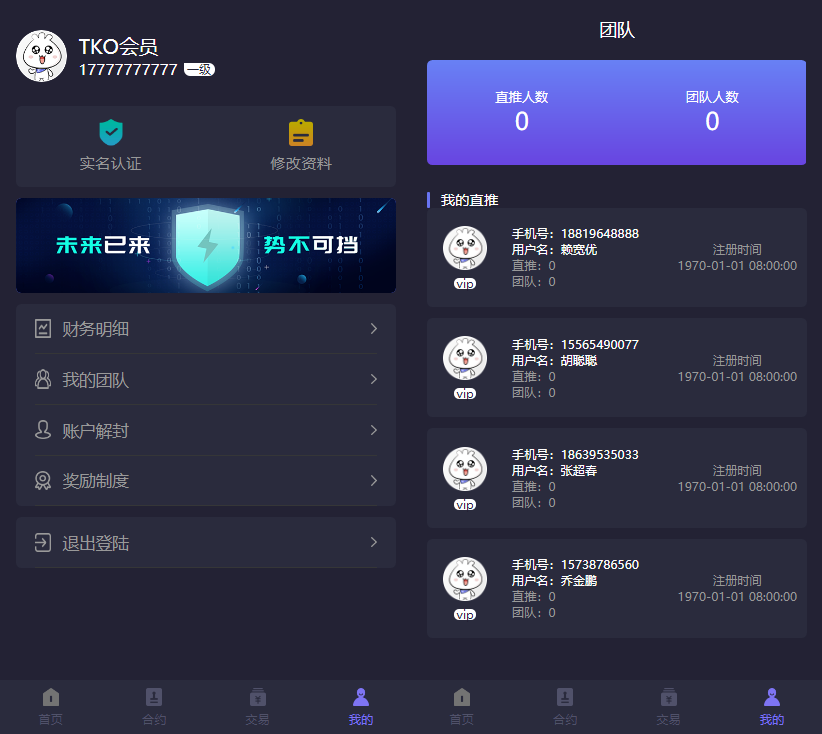
Task: Click the 退出登陆 exit icon
Action: 43,542
